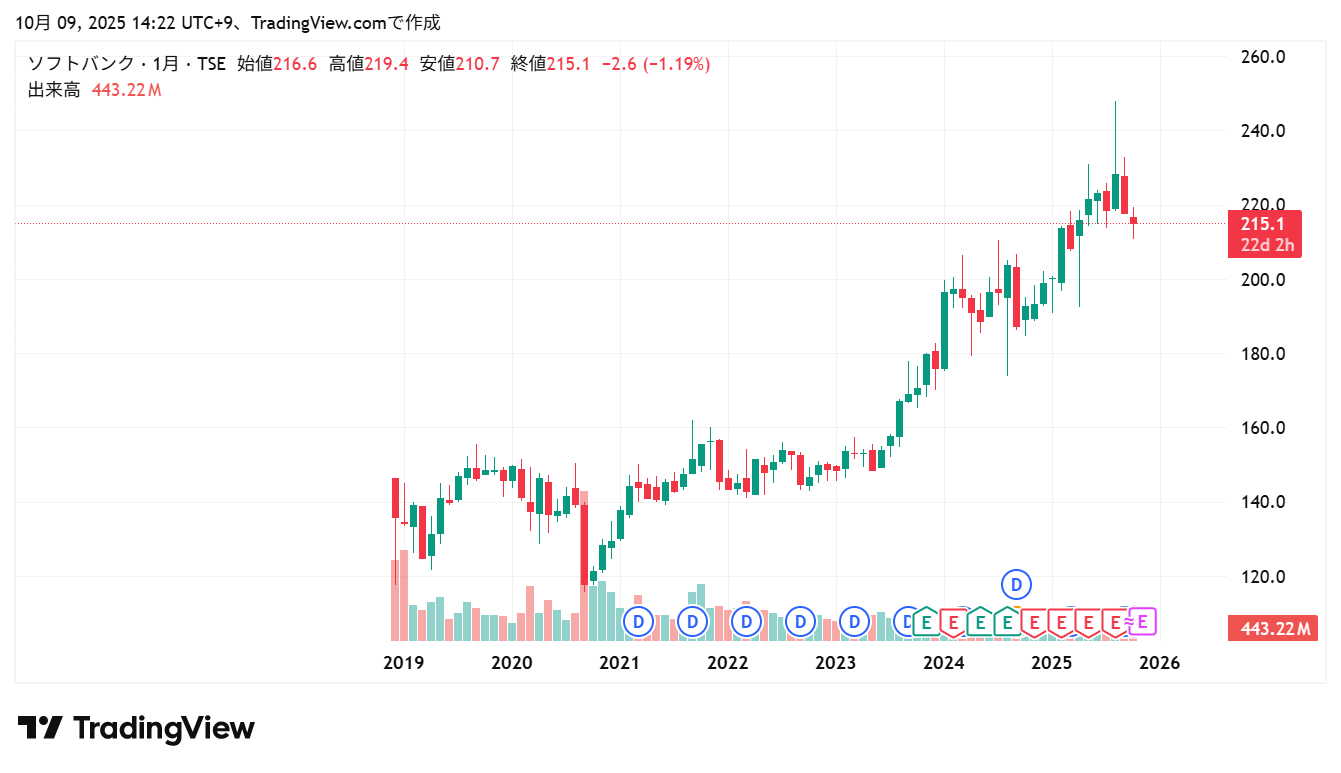Click the 2019 label on time axis
The height and width of the screenshot is (773, 1341).
[x=404, y=663]
